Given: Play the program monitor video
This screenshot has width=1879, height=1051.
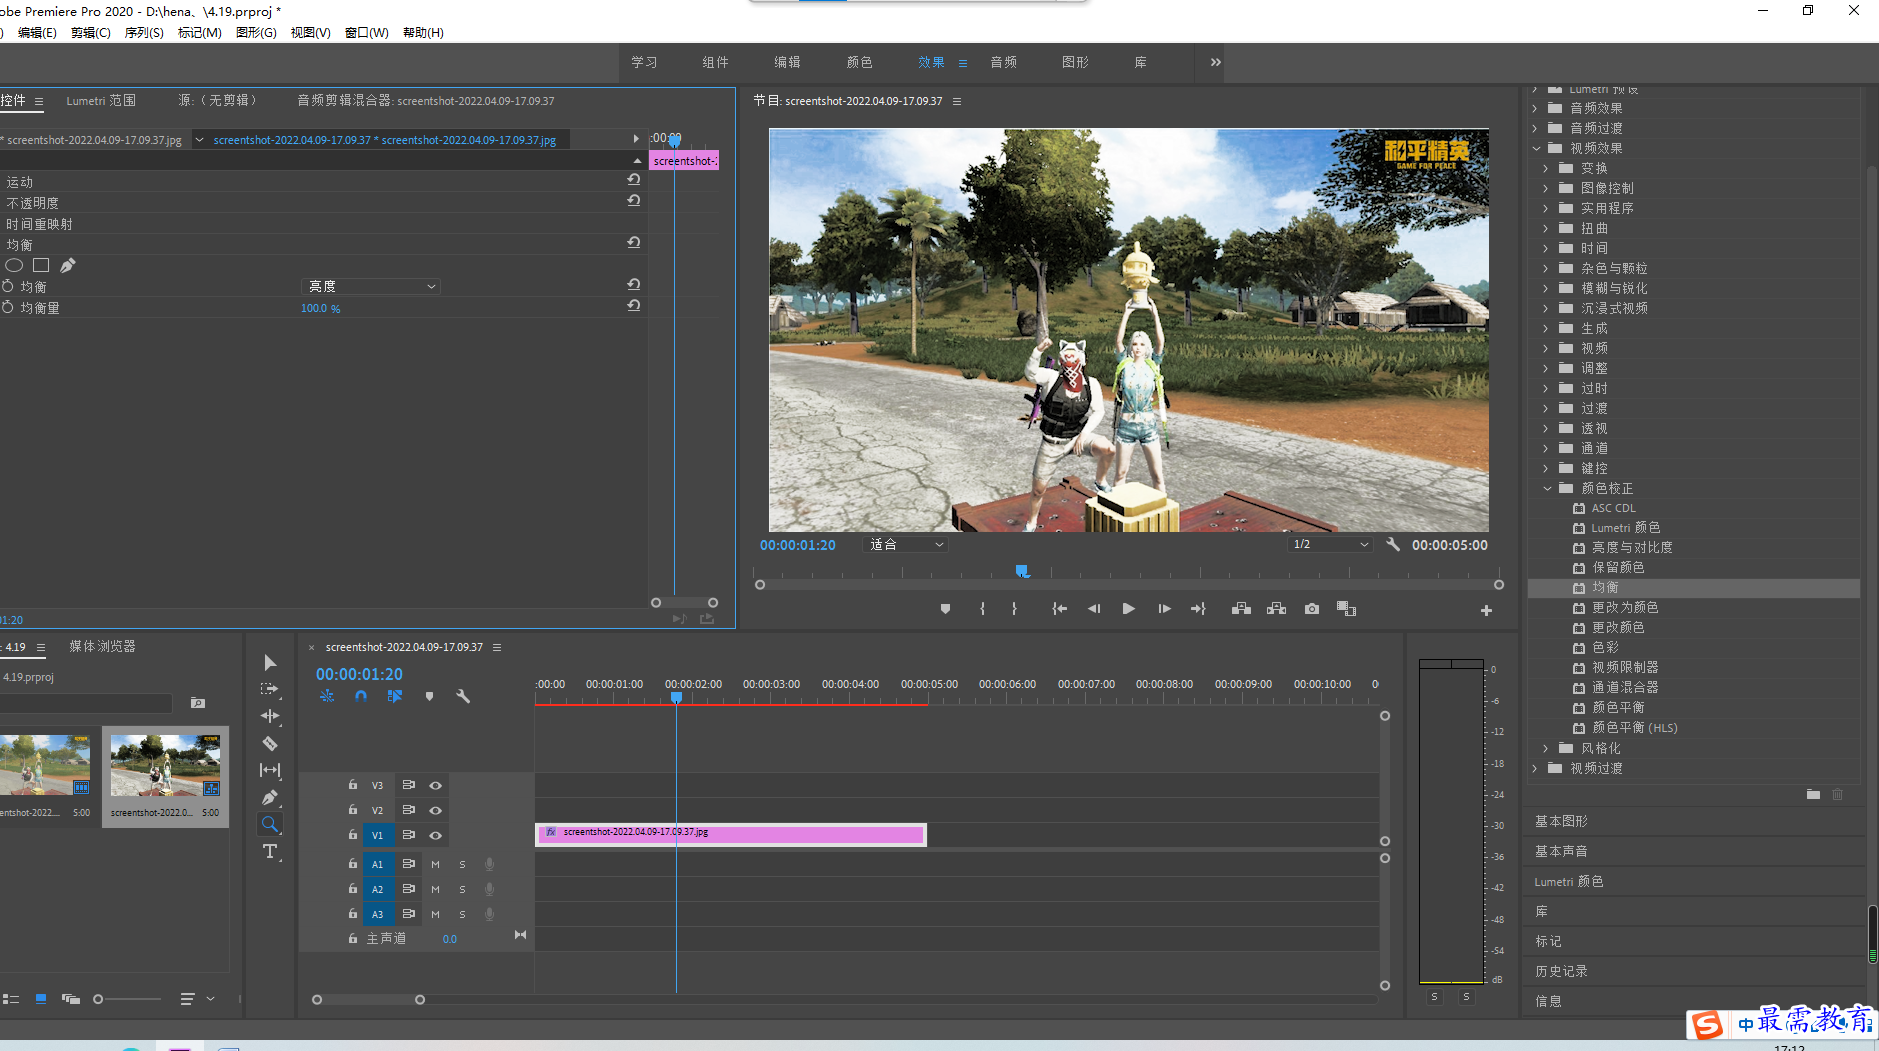Looking at the screenshot, I should (1128, 609).
